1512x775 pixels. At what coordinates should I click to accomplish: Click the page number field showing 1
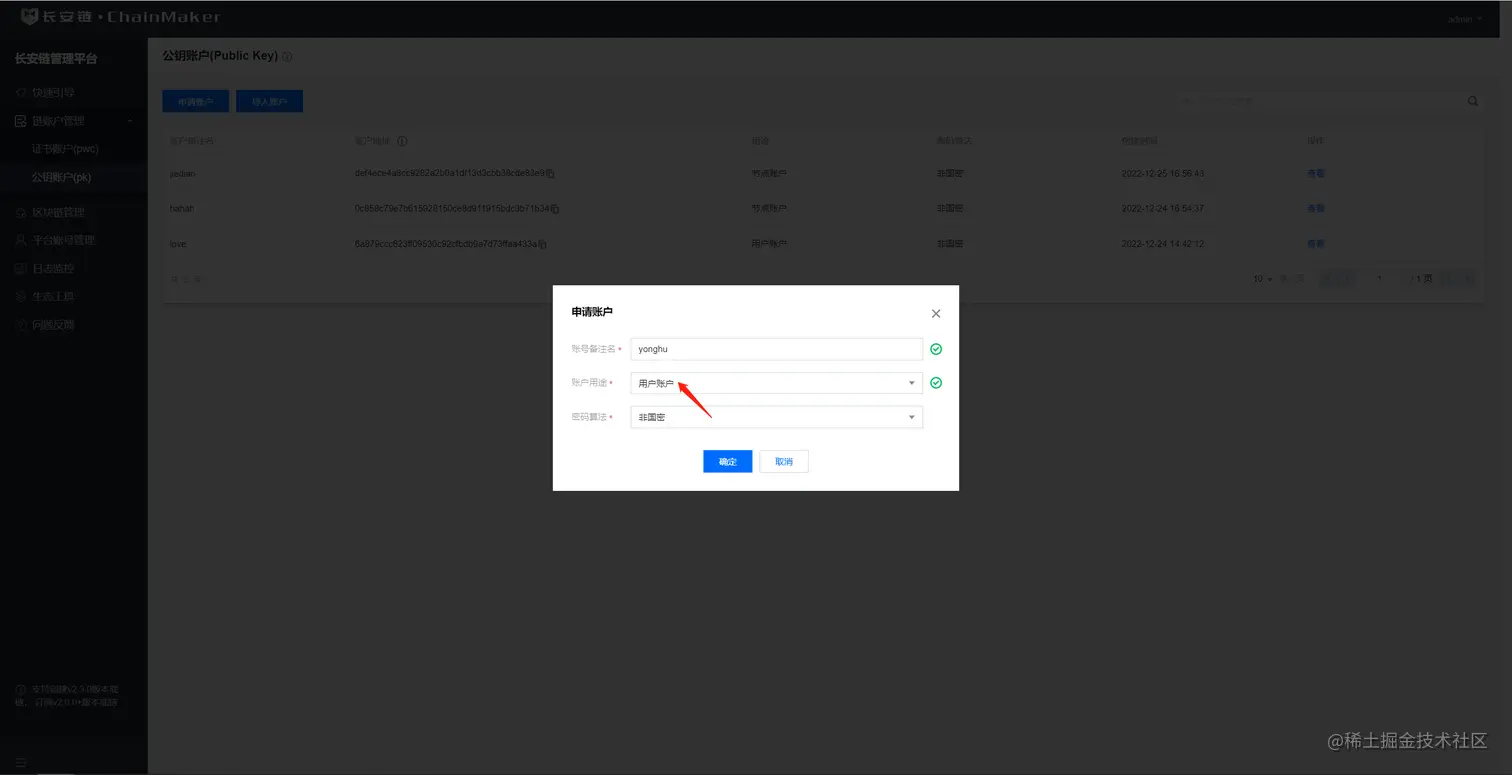[1380, 279]
